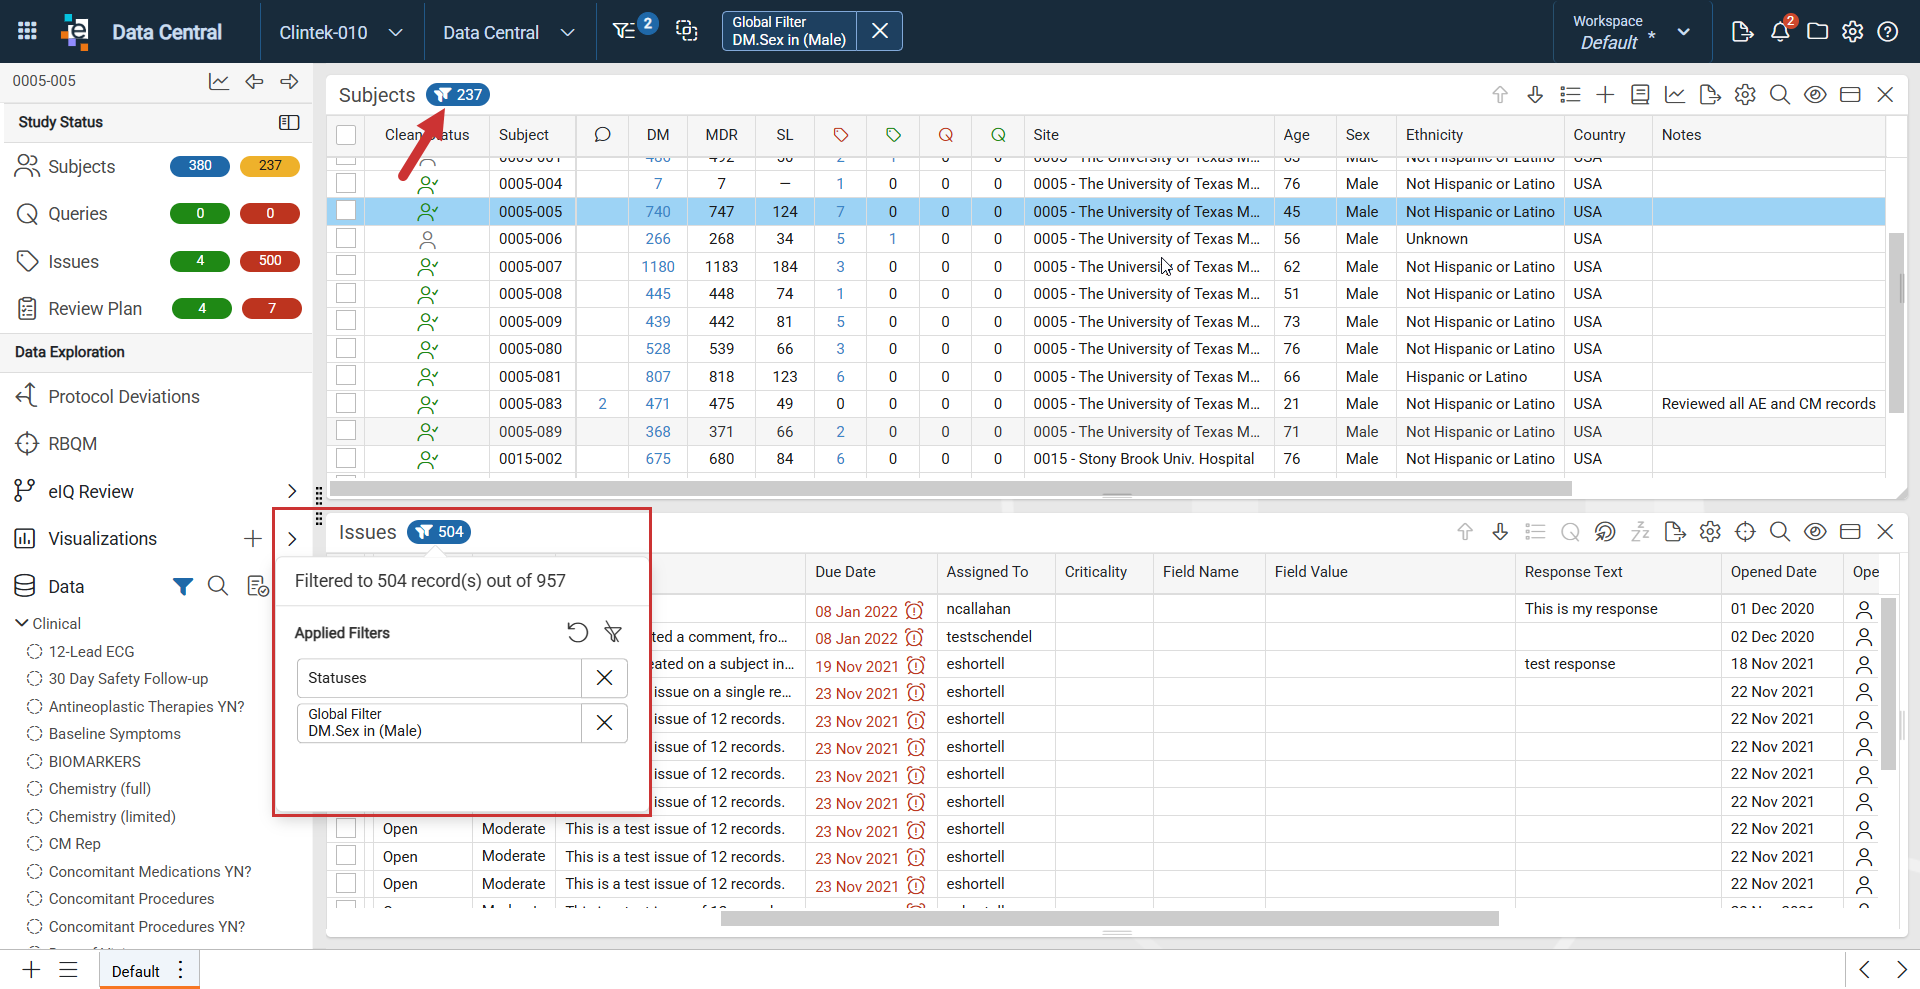This screenshot has width=1920, height=989.
Task: Open Protocol Deviations in the sidebar
Action: coord(124,397)
